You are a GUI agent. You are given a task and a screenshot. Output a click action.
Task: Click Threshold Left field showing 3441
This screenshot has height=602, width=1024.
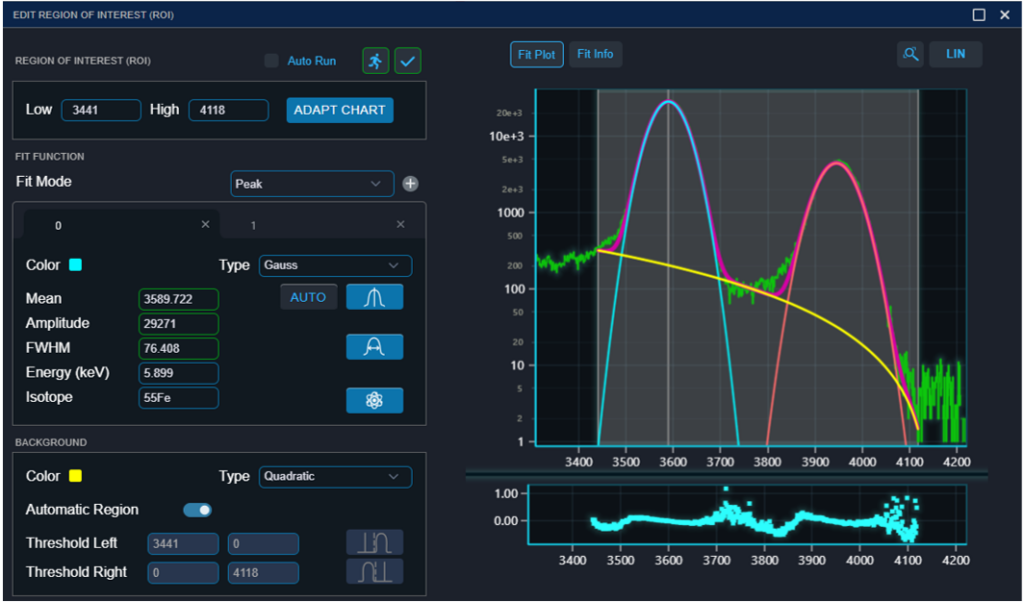[183, 543]
